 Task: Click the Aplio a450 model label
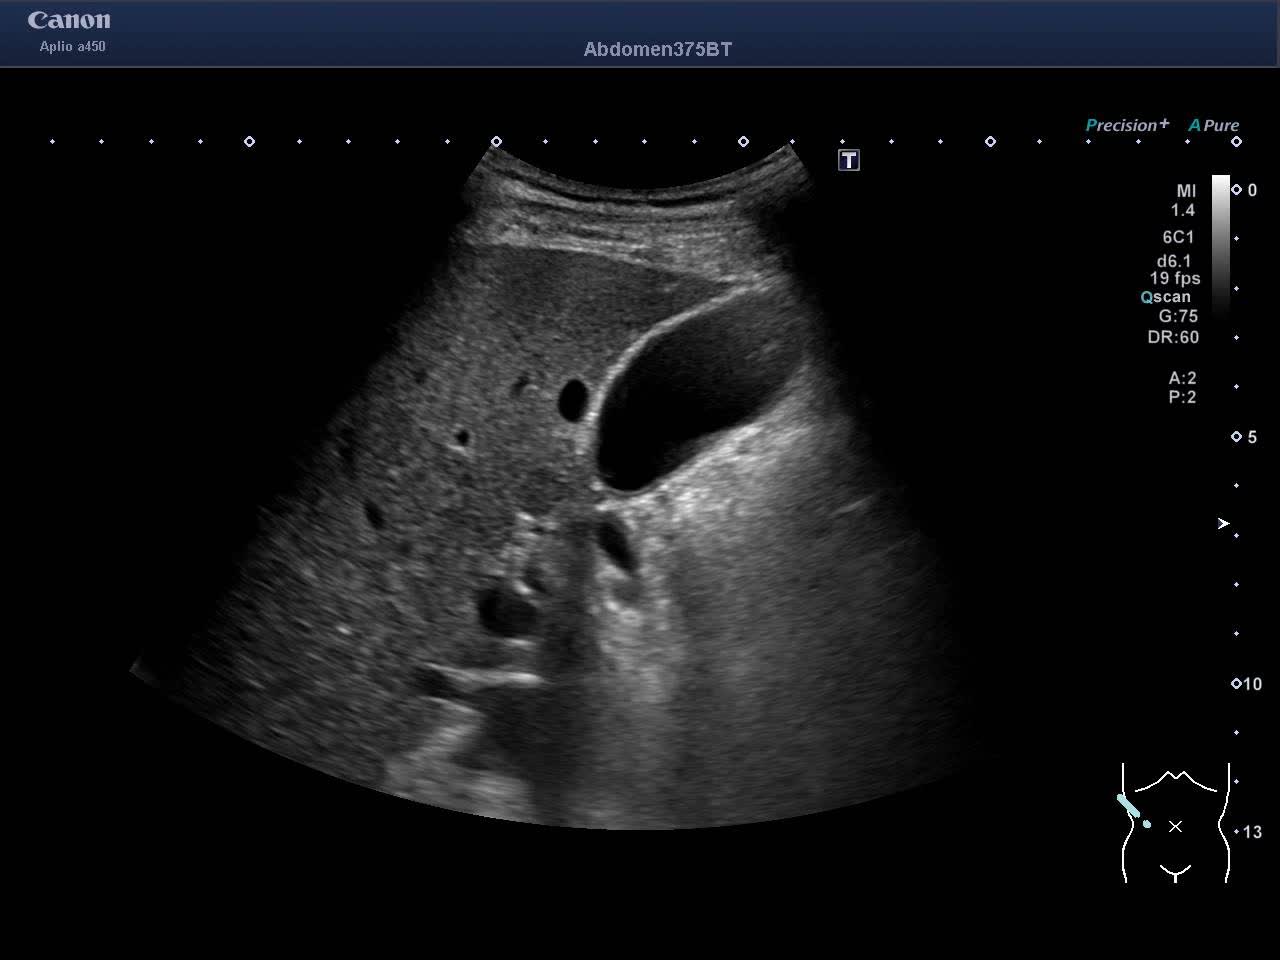[72, 47]
